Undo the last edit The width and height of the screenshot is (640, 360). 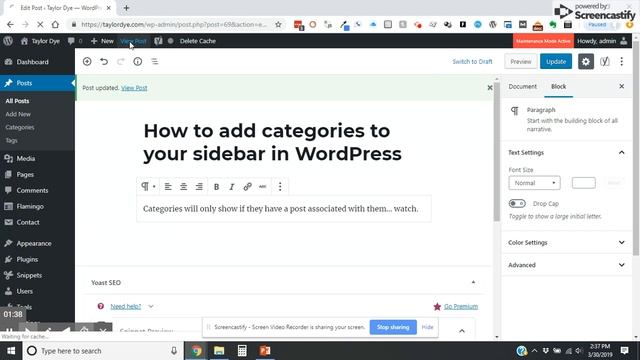click(x=104, y=61)
